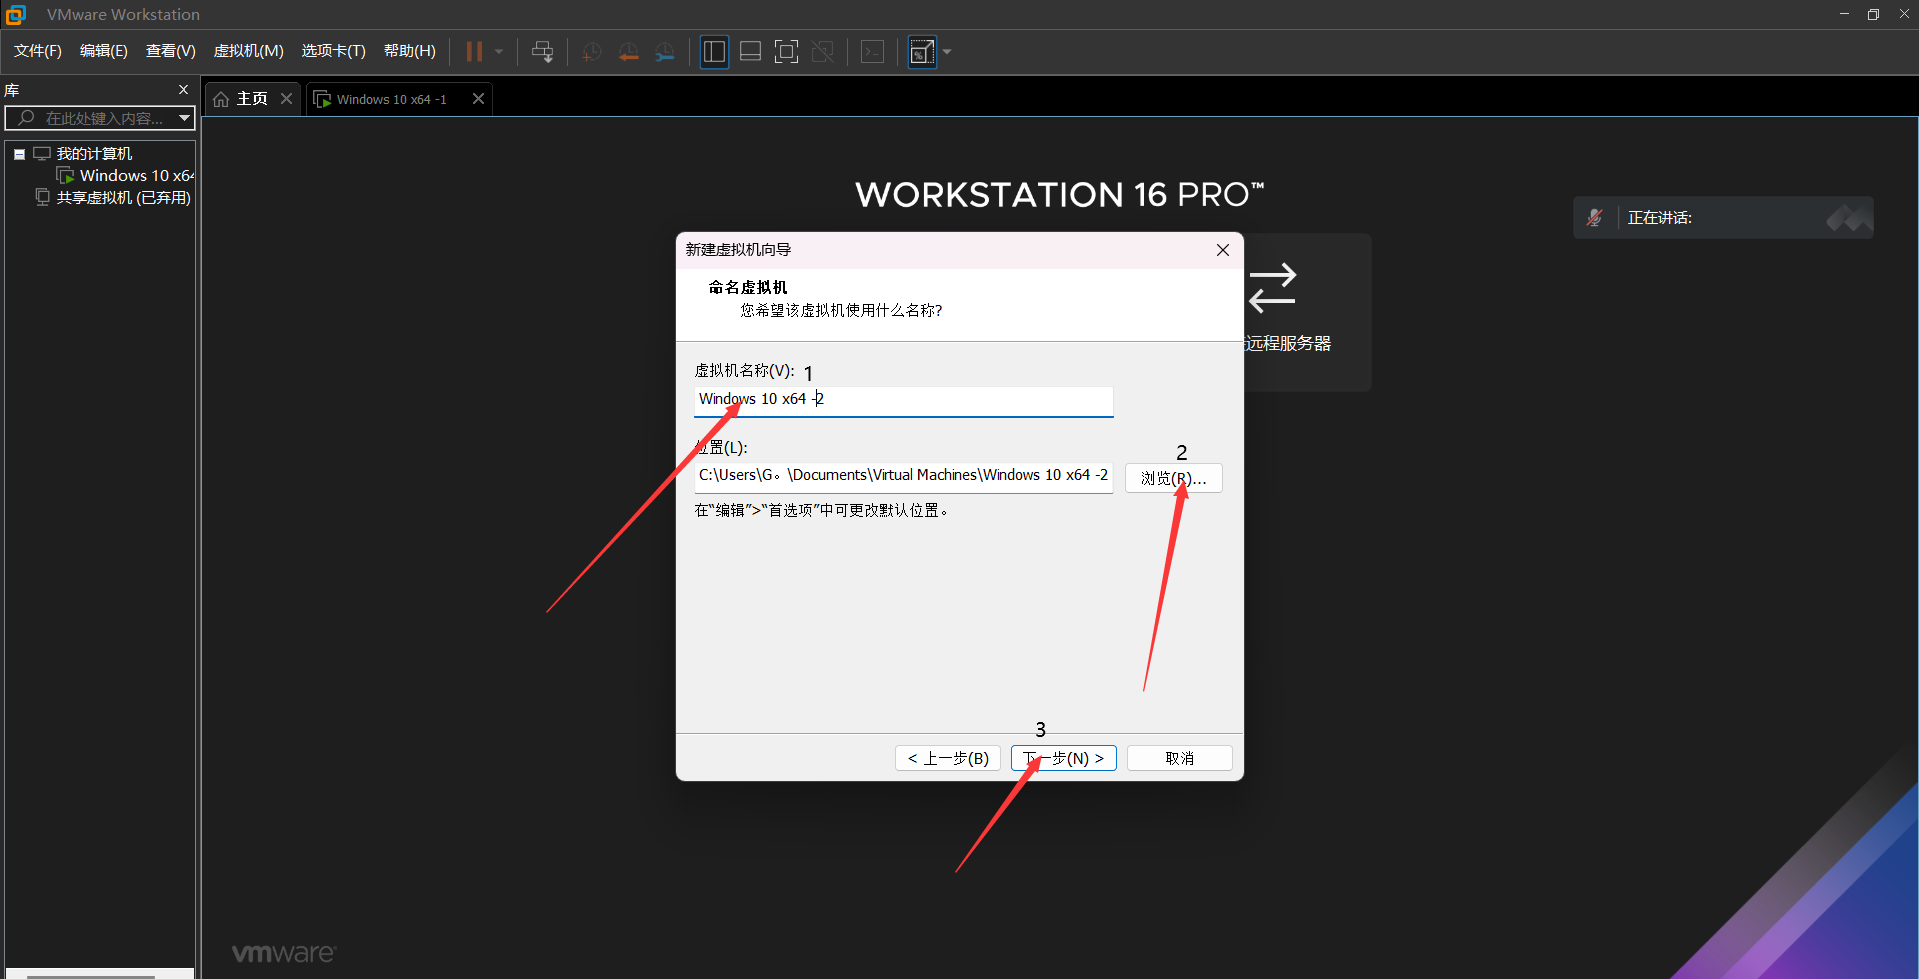The height and width of the screenshot is (979, 1919).
Task: Click the stretch guest display toolbar icon
Action: 922,52
